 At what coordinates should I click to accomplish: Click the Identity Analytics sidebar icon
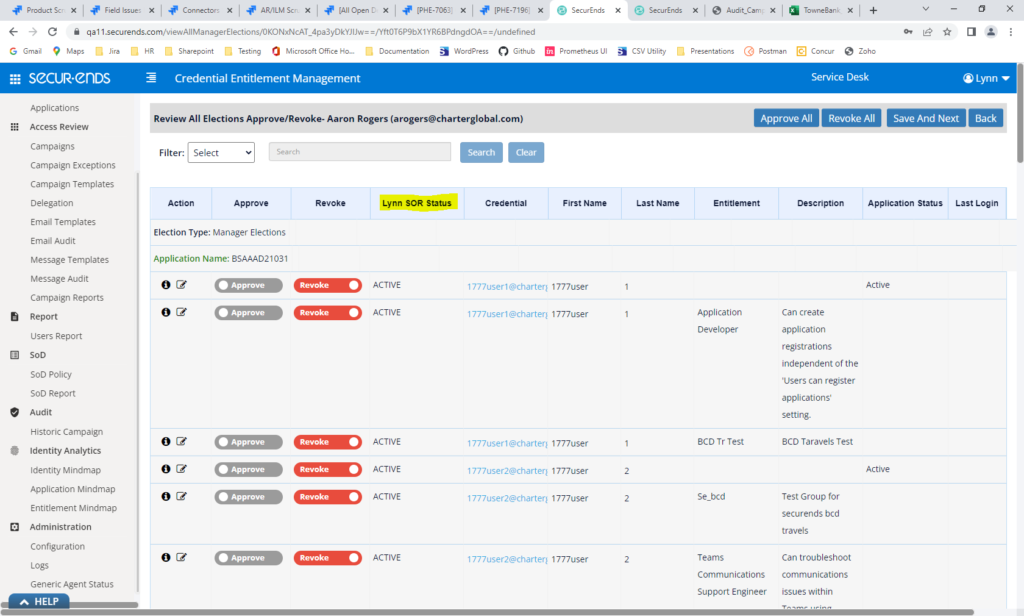click(x=14, y=451)
